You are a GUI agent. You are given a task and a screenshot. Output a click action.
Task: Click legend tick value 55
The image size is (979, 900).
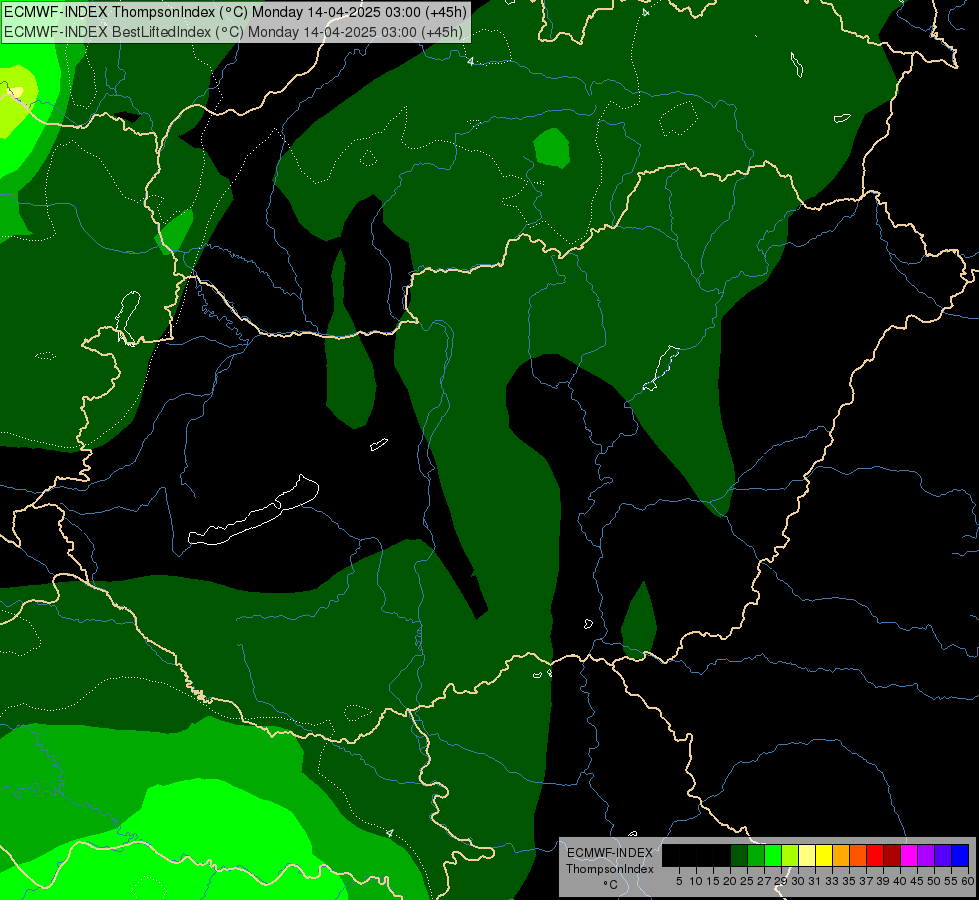click(x=951, y=881)
